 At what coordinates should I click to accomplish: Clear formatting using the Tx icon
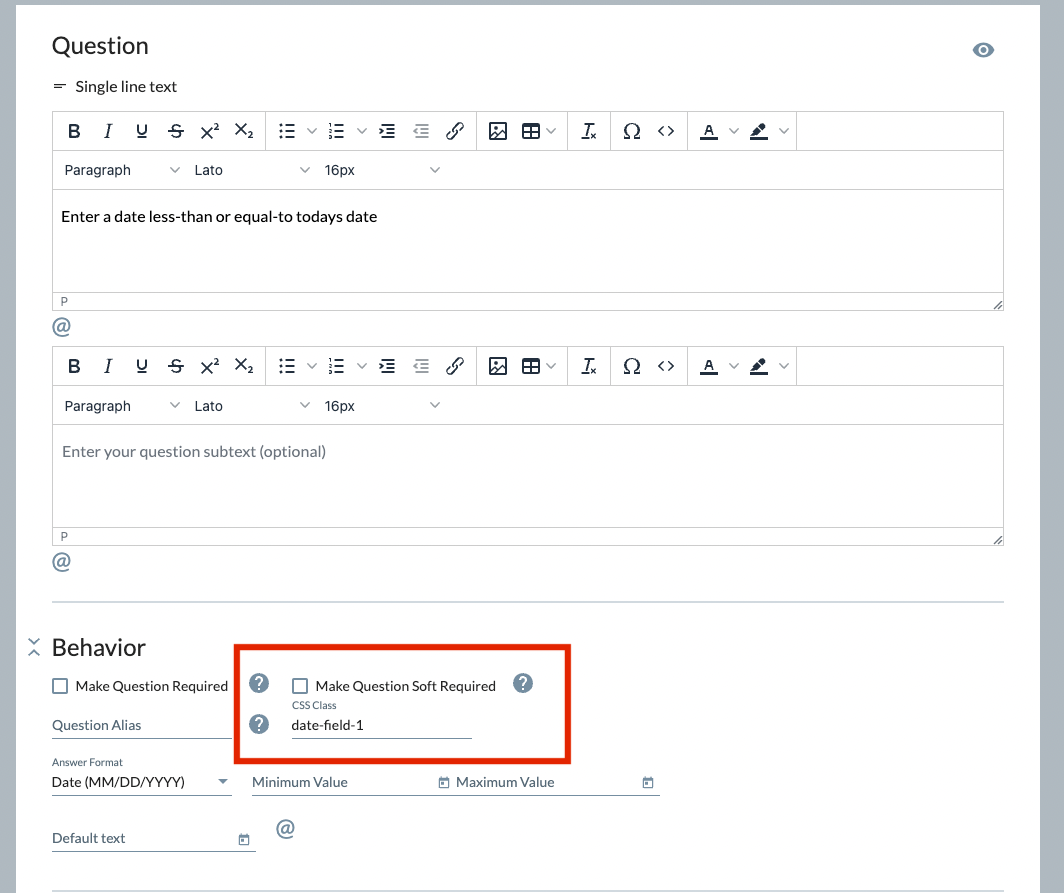[x=589, y=130]
